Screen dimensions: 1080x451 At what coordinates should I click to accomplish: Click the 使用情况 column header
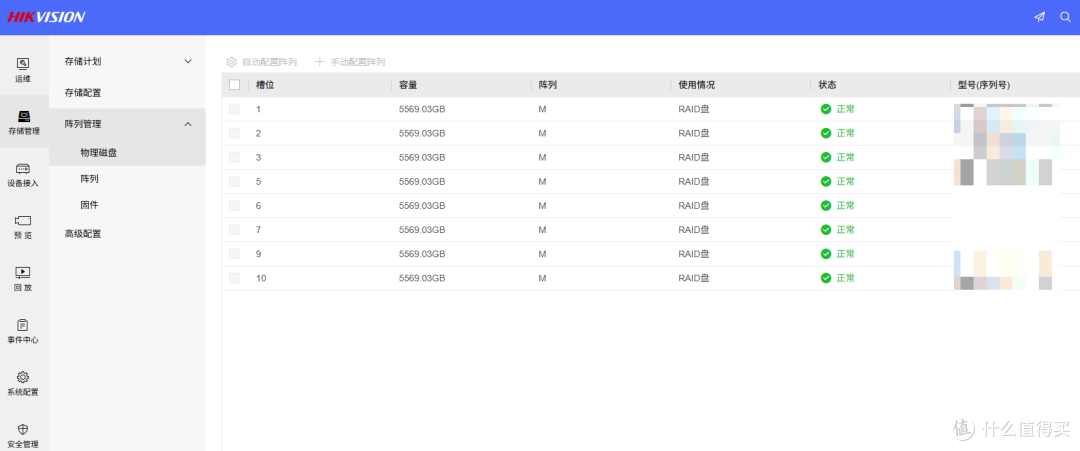(x=696, y=85)
